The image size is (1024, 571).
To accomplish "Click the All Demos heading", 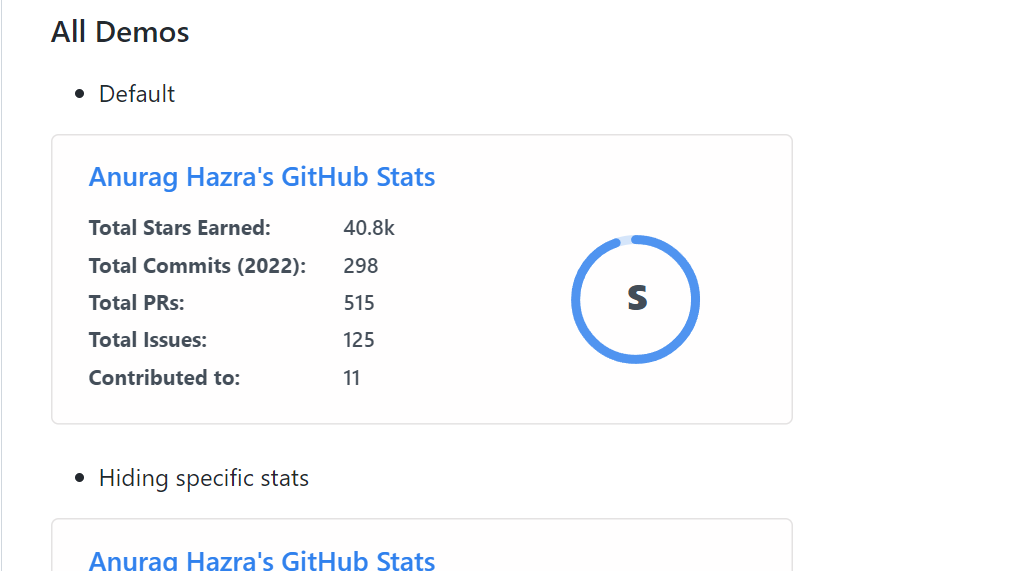I will coord(120,31).
